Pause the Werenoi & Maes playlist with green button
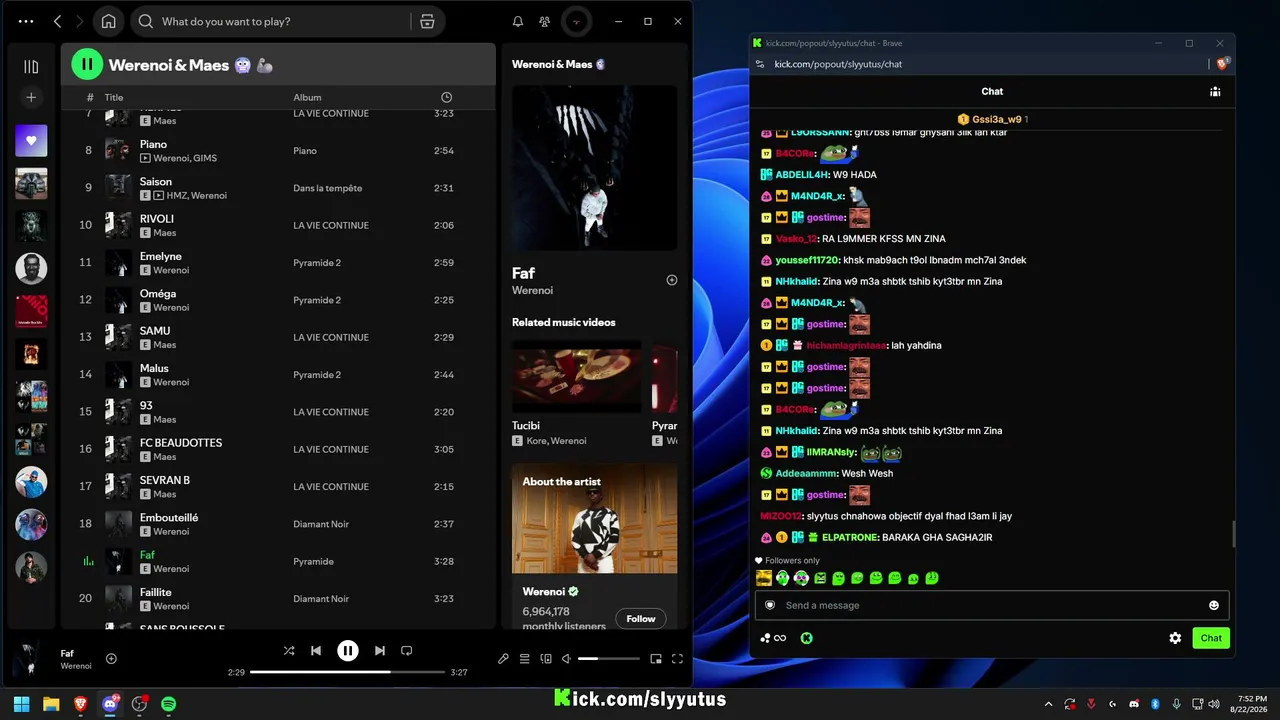The image size is (1280, 720). point(87,65)
